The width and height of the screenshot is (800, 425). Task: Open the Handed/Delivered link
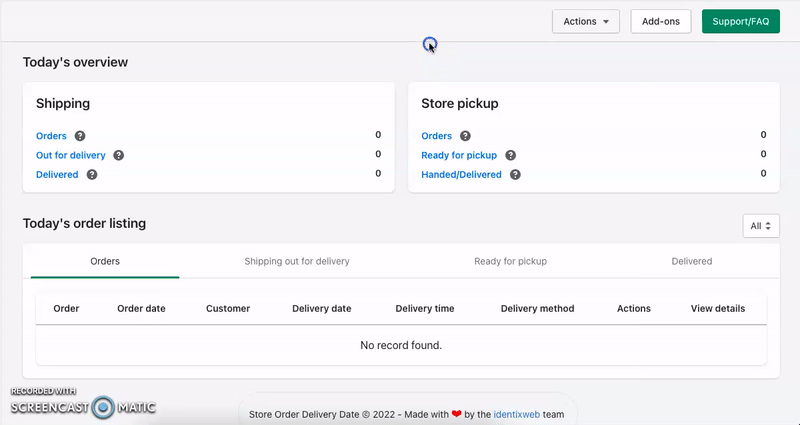[461, 174]
